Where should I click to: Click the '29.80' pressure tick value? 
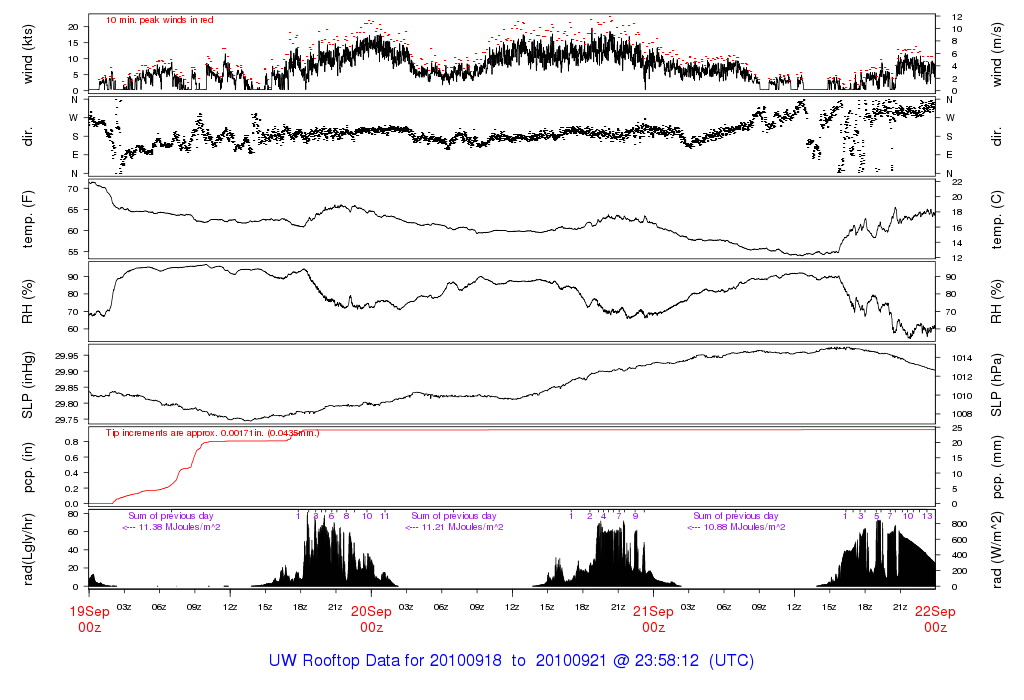pyautogui.click(x=67, y=404)
